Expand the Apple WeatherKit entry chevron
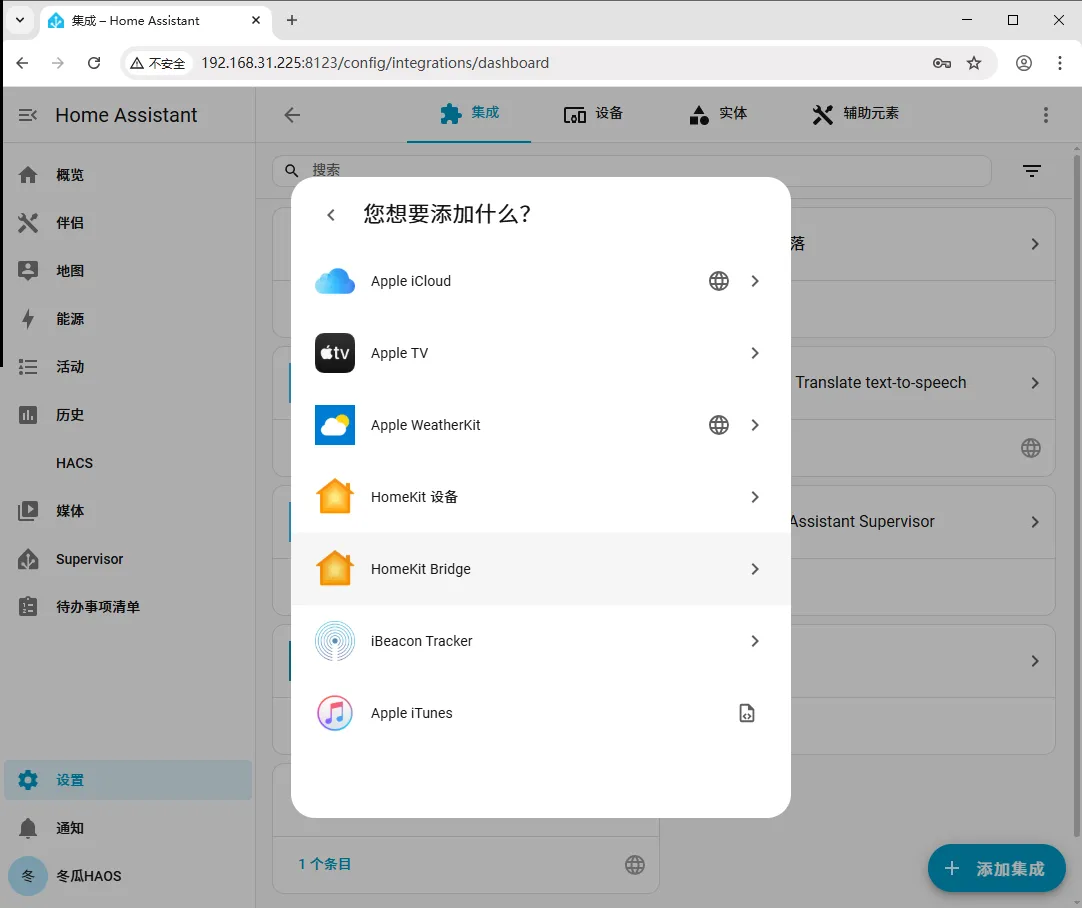Viewport: 1082px width, 908px height. pos(755,425)
